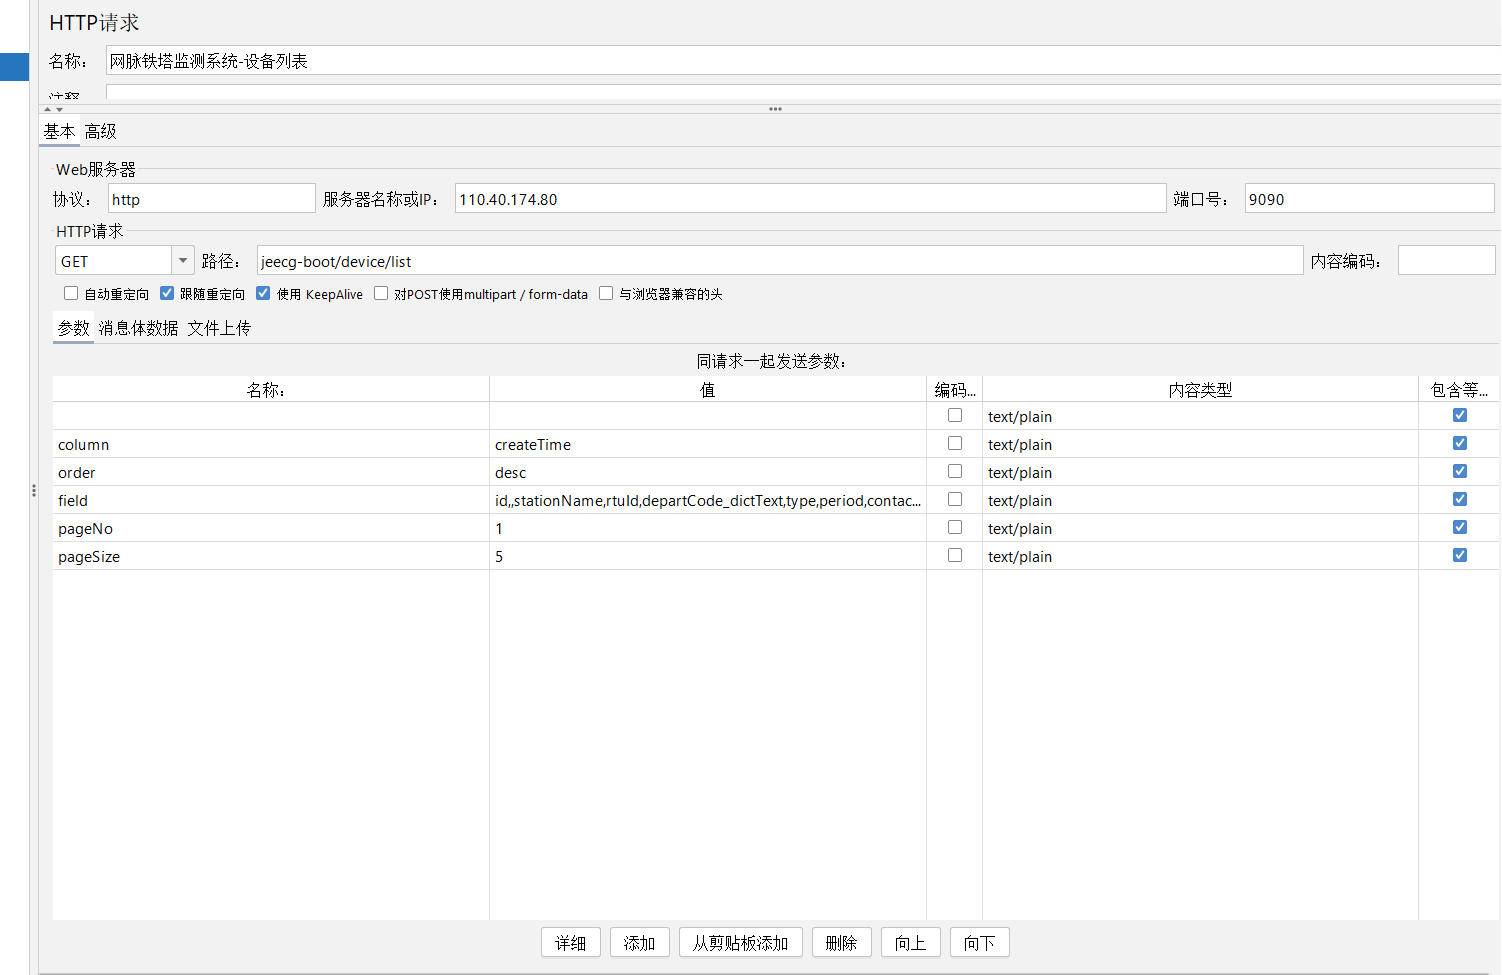Switch to the 基本 tab
Viewport: 1502px width, 975px height.
point(59,131)
